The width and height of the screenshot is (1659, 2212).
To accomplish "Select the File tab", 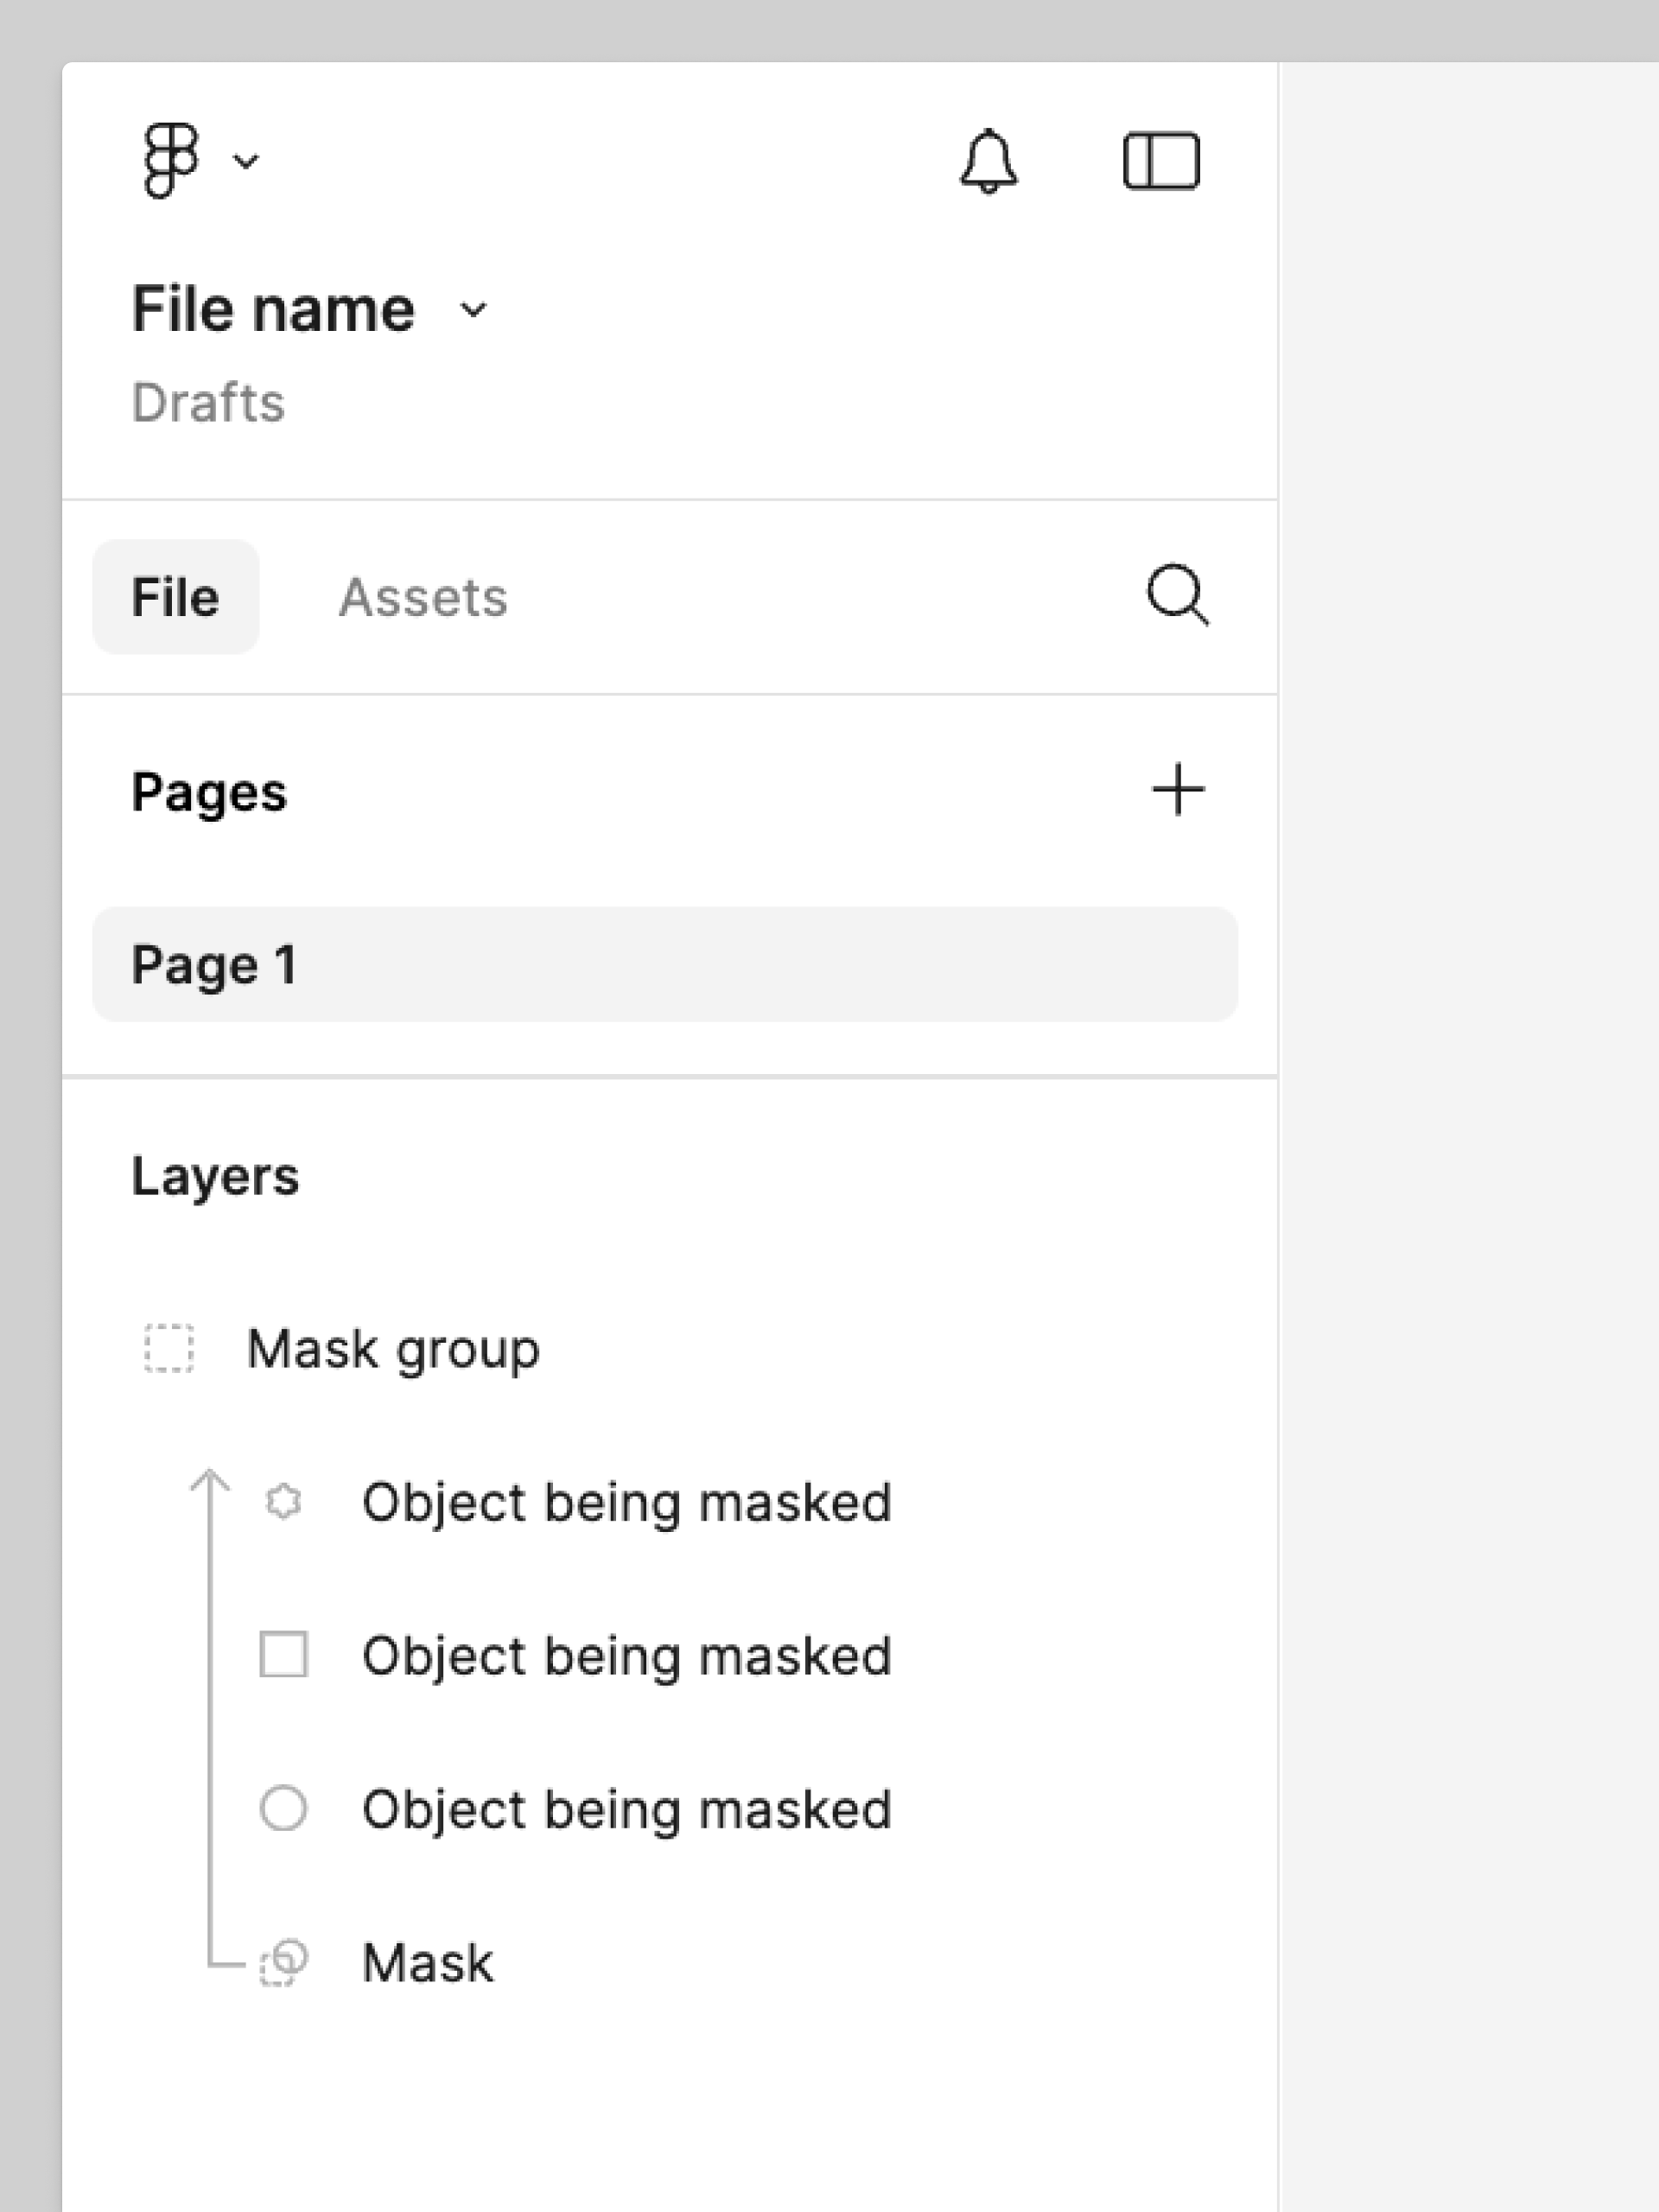I will [175, 597].
